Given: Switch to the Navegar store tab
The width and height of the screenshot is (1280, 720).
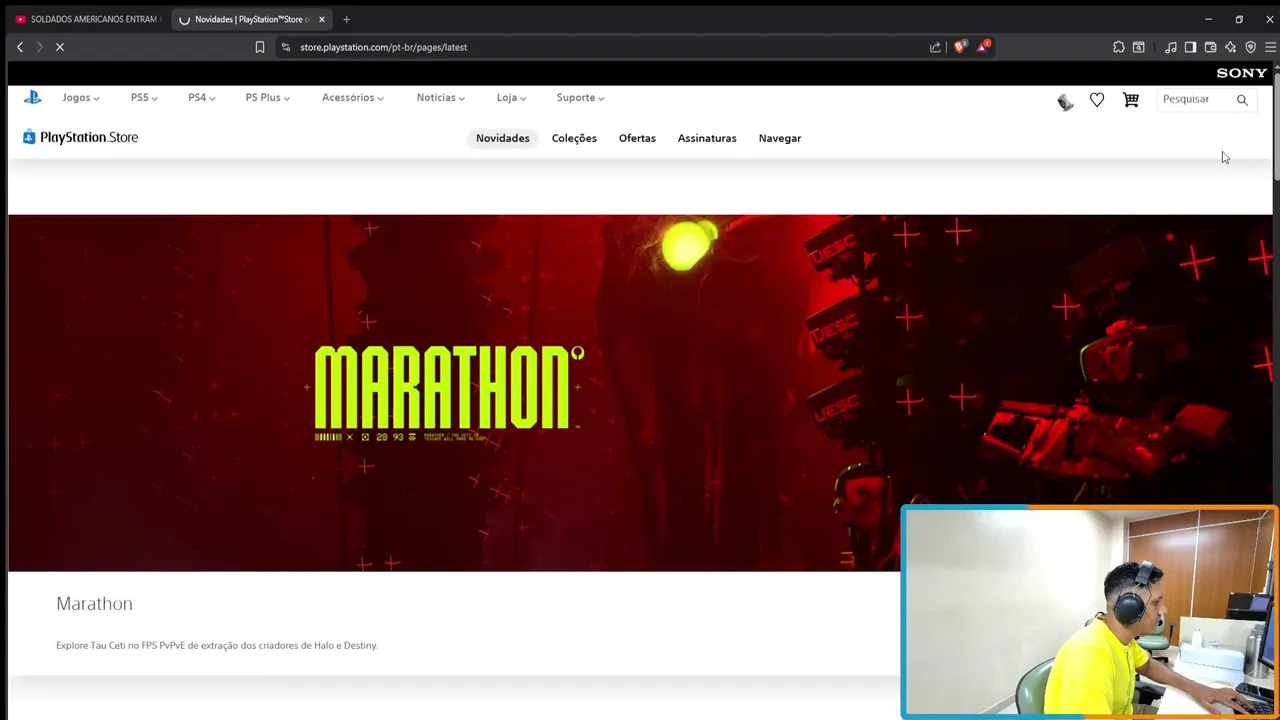Looking at the screenshot, I should [x=780, y=138].
